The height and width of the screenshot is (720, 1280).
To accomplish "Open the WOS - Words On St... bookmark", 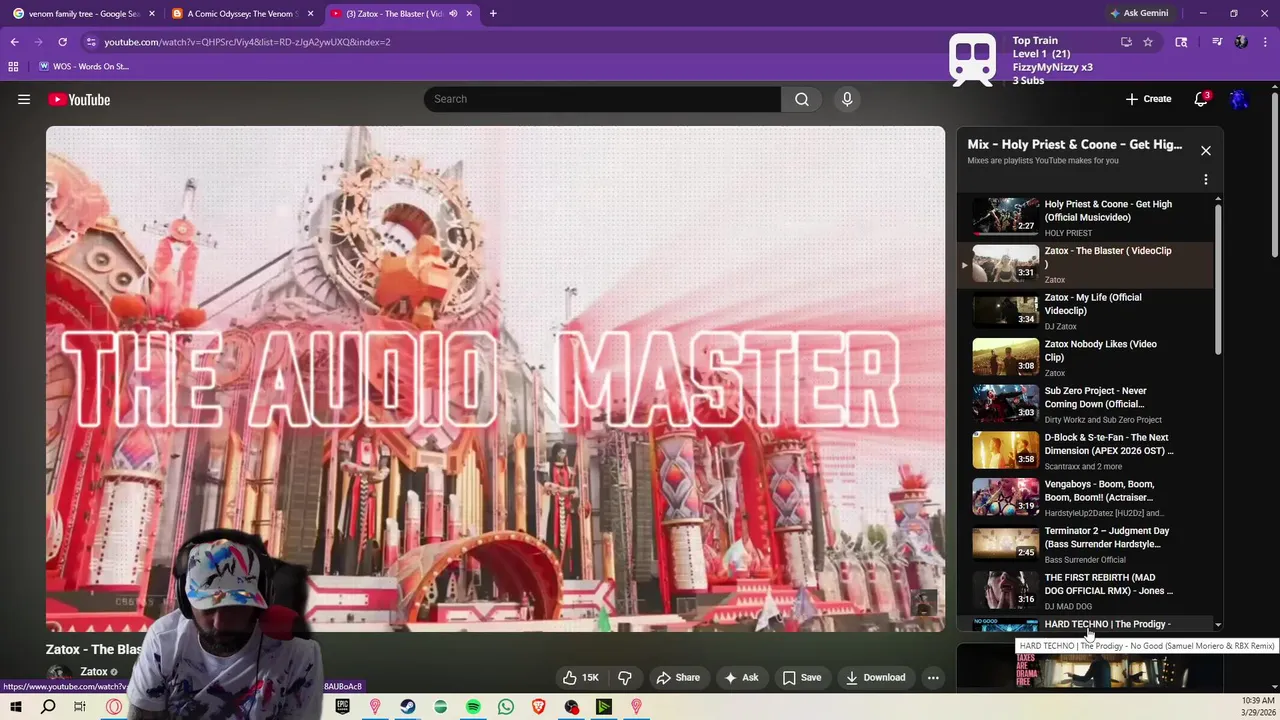I will tap(84, 66).
